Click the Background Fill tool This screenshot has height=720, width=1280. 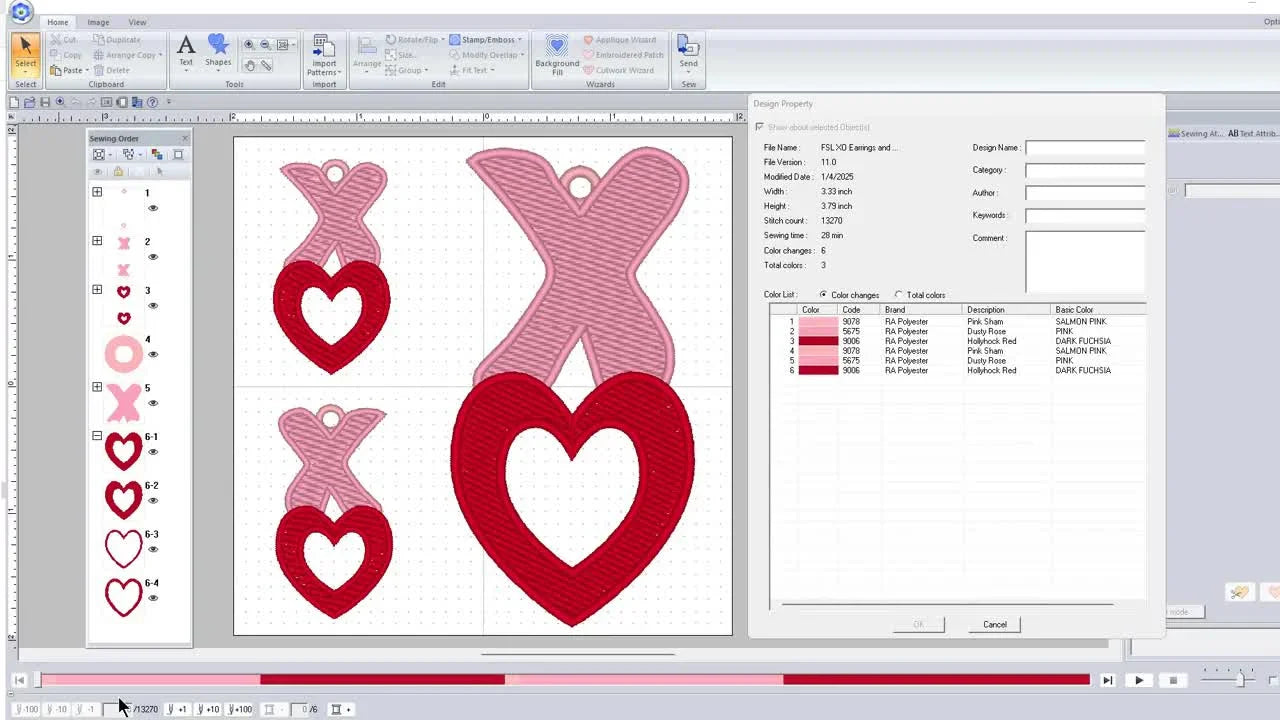click(x=556, y=55)
